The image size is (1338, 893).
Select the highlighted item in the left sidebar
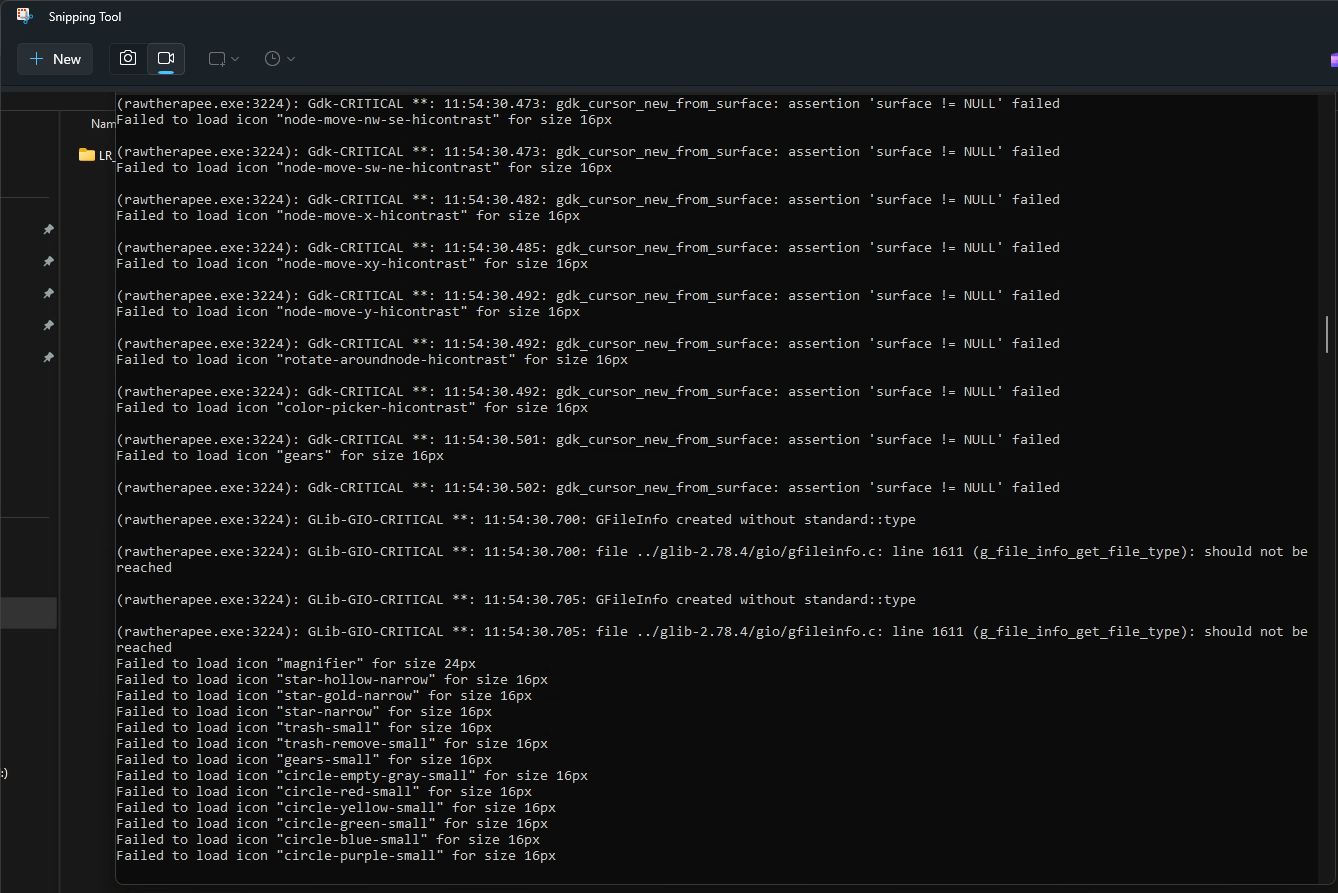click(30, 613)
